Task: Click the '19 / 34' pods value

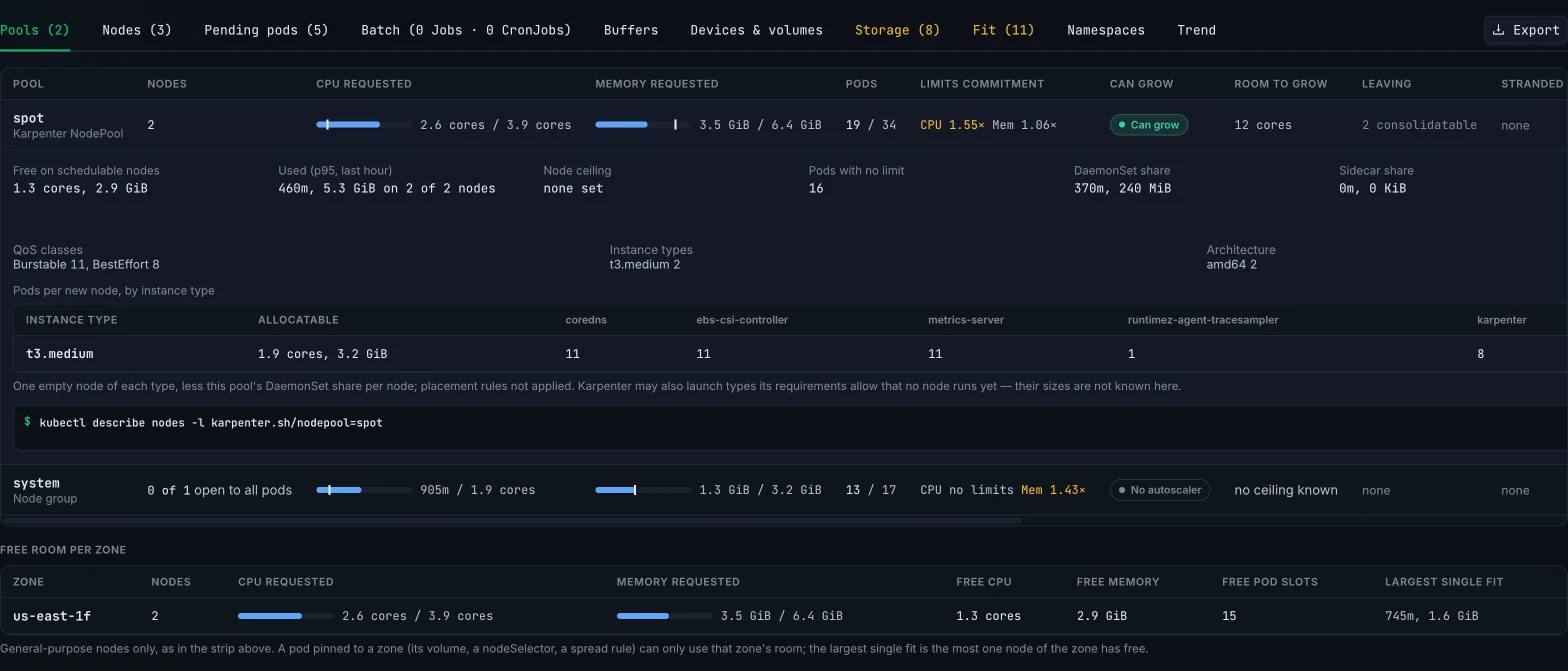Action: [871, 125]
